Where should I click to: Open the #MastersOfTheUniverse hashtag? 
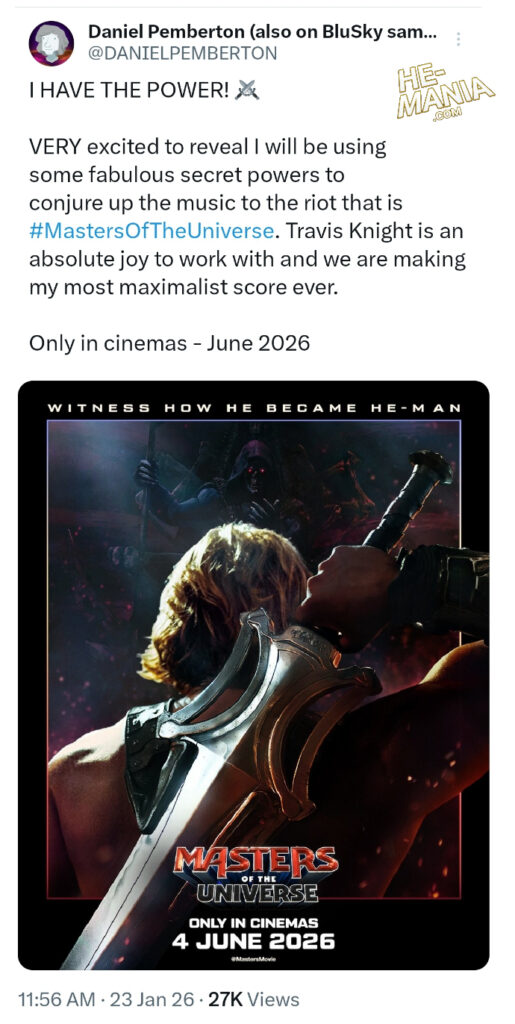tap(151, 231)
